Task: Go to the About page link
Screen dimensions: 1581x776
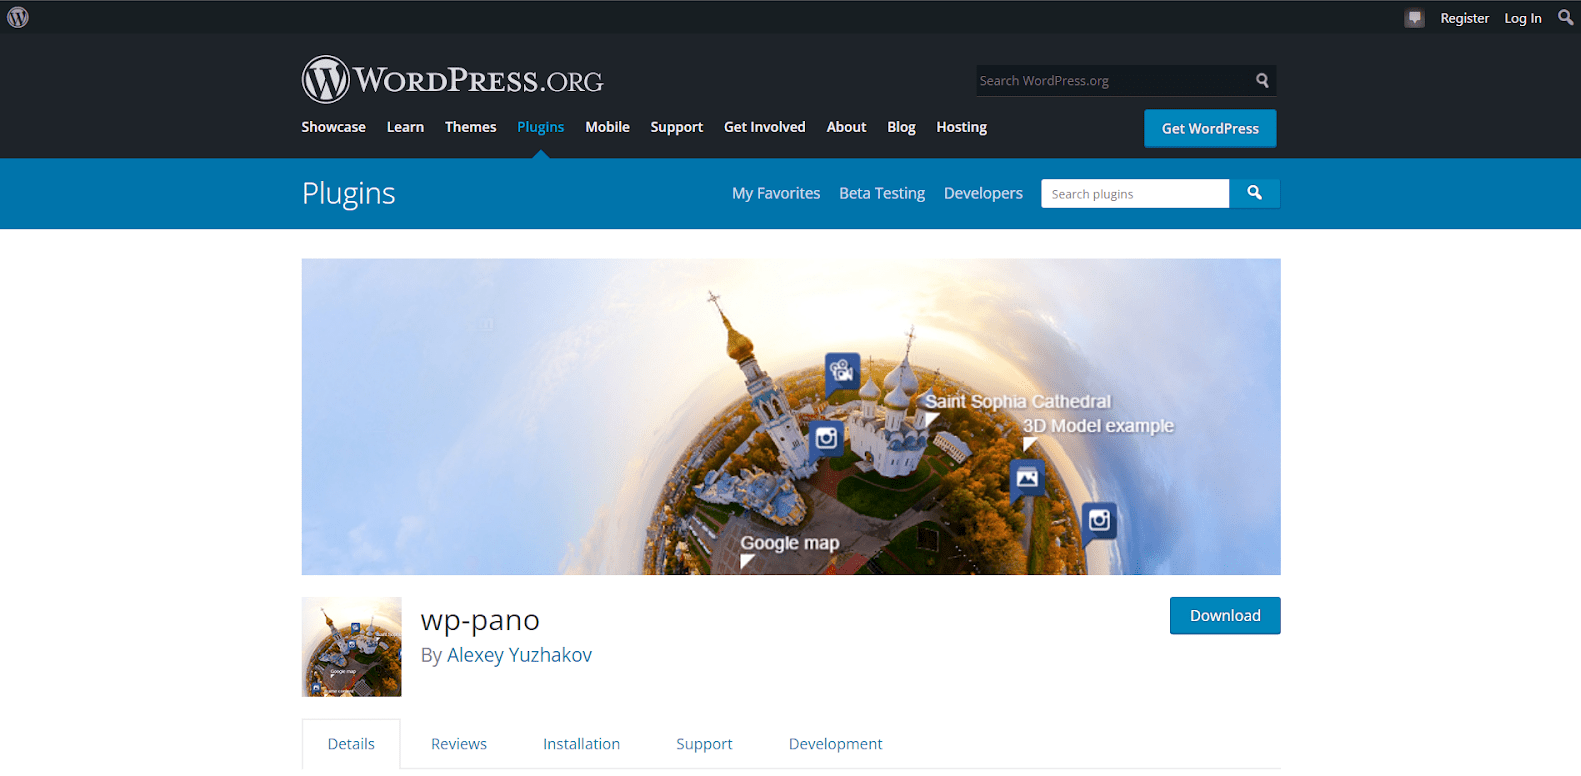Action: click(x=847, y=127)
